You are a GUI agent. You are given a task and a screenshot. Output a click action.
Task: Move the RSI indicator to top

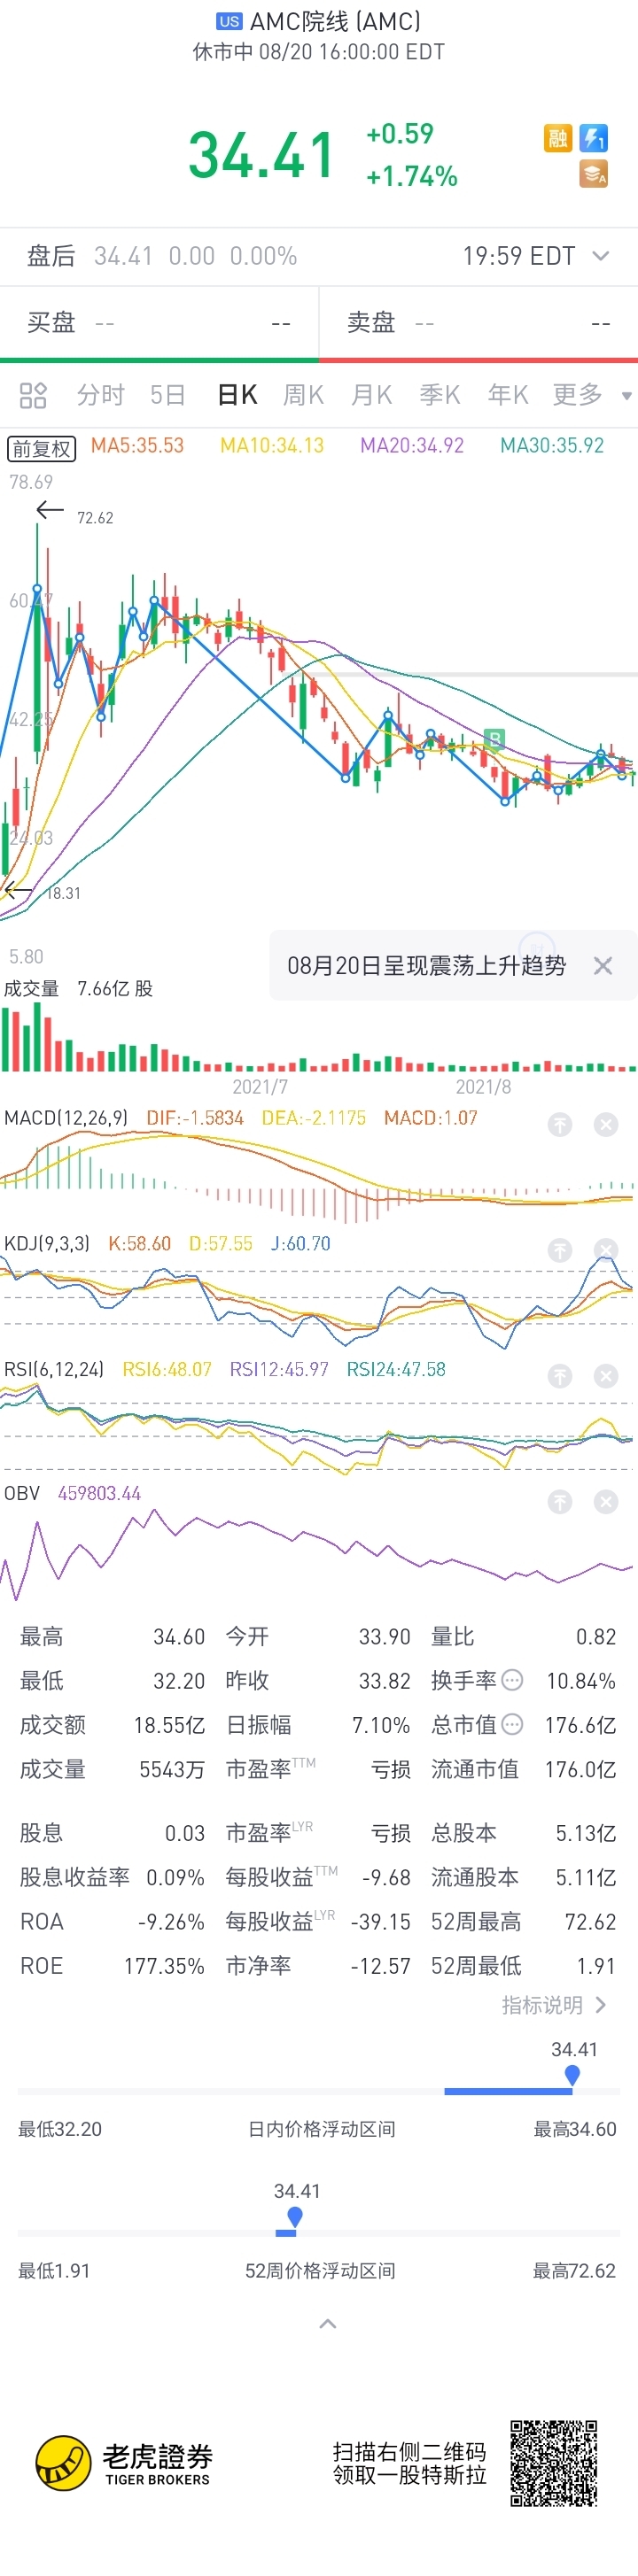[x=560, y=1376]
